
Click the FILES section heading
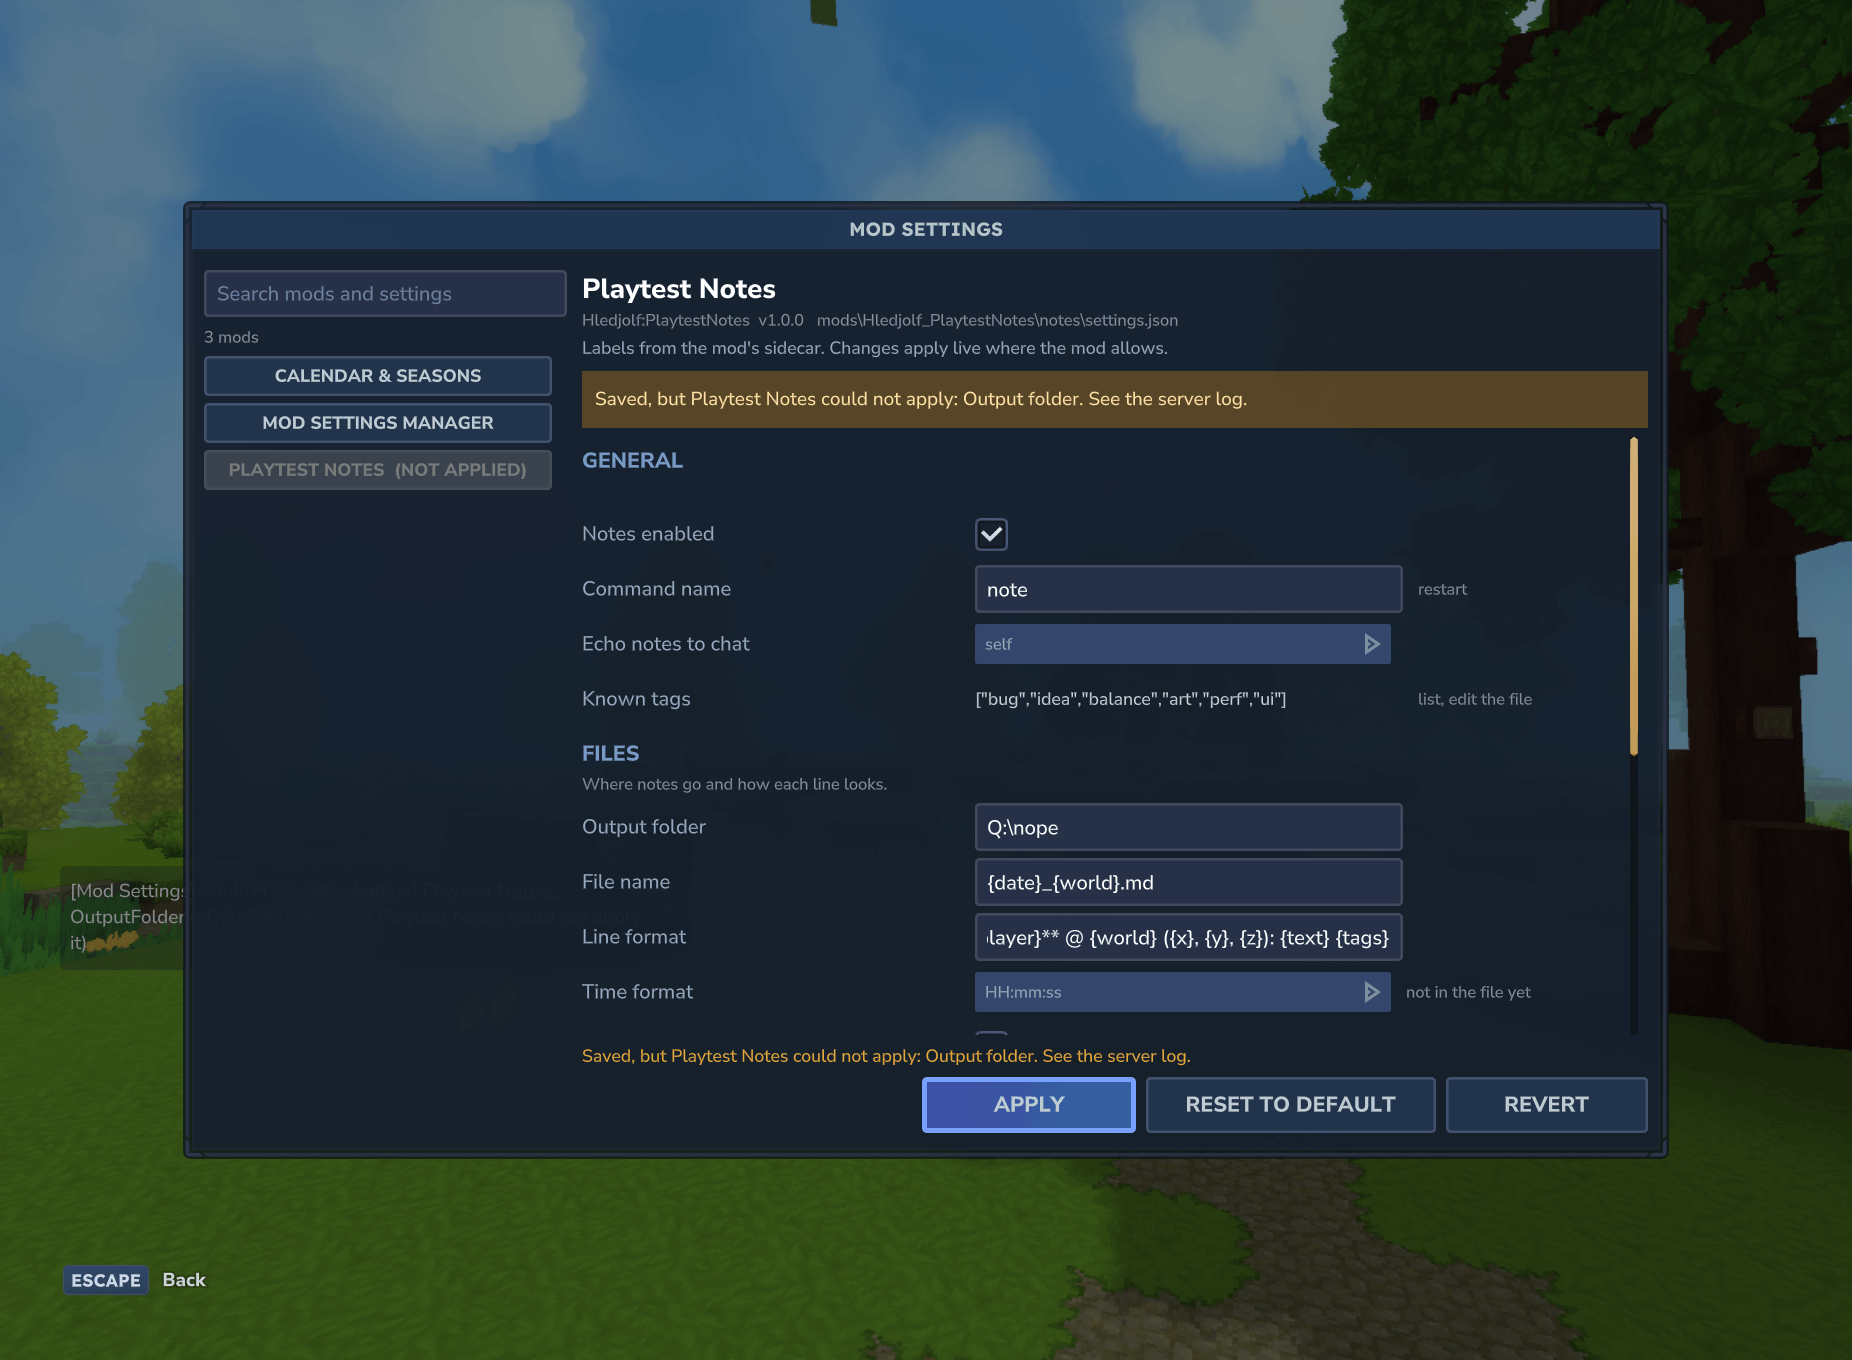[x=611, y=754]
